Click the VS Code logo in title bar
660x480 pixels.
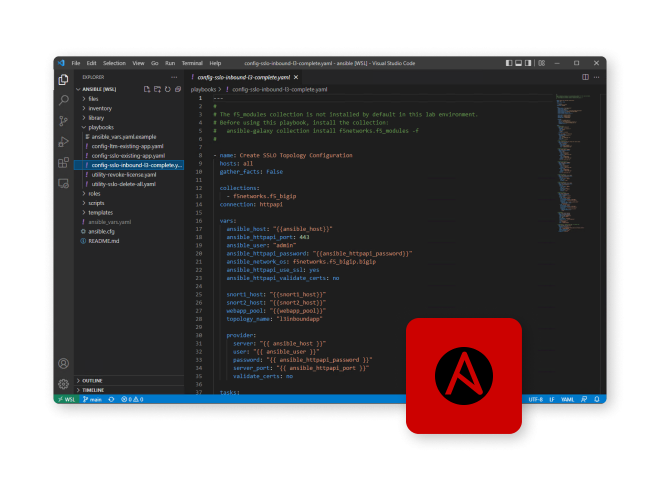point(61,63)
